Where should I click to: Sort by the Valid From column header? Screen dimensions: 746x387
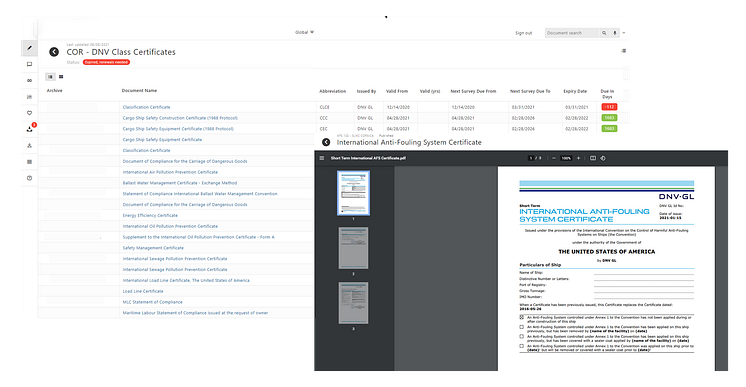[x=397, y=91]
